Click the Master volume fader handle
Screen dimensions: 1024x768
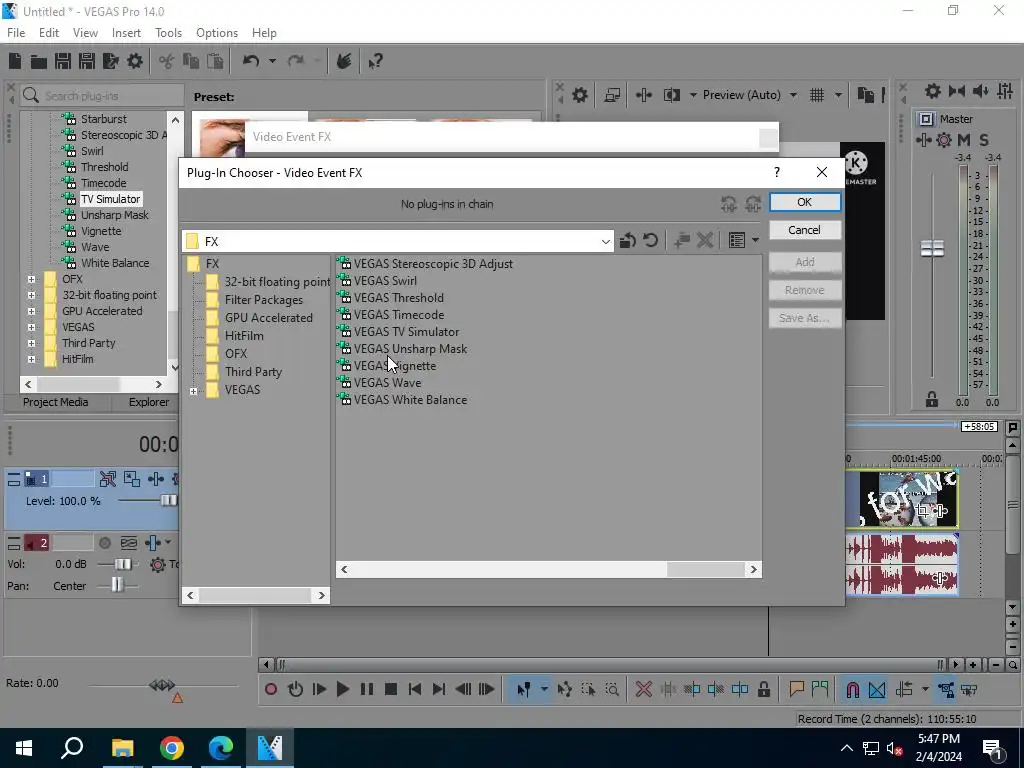[x=932, y=248]
